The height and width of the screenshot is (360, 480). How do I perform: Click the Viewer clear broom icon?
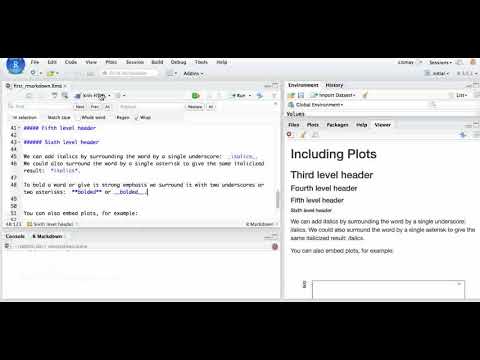click(x=303, y=134)
